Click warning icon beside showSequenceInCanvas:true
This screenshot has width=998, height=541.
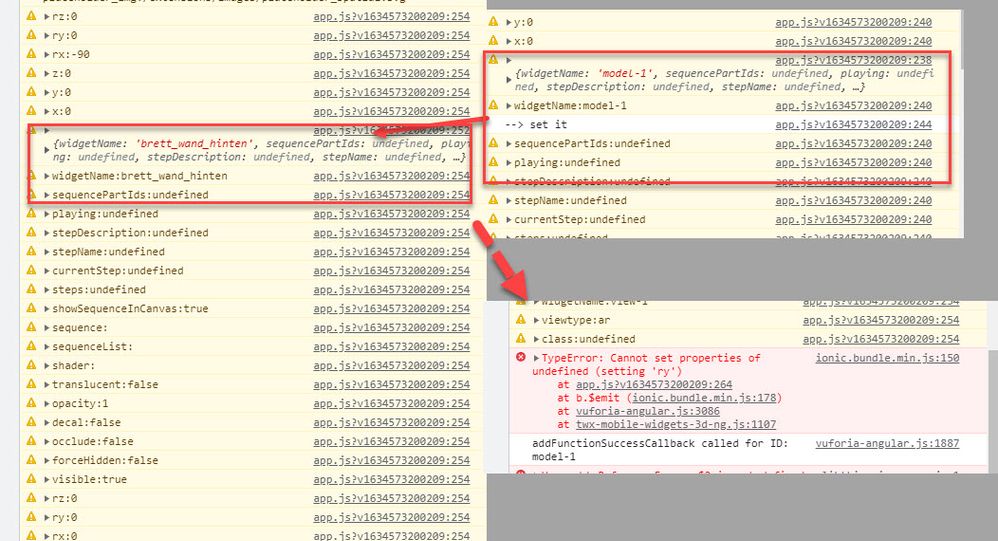click(31, 308)
